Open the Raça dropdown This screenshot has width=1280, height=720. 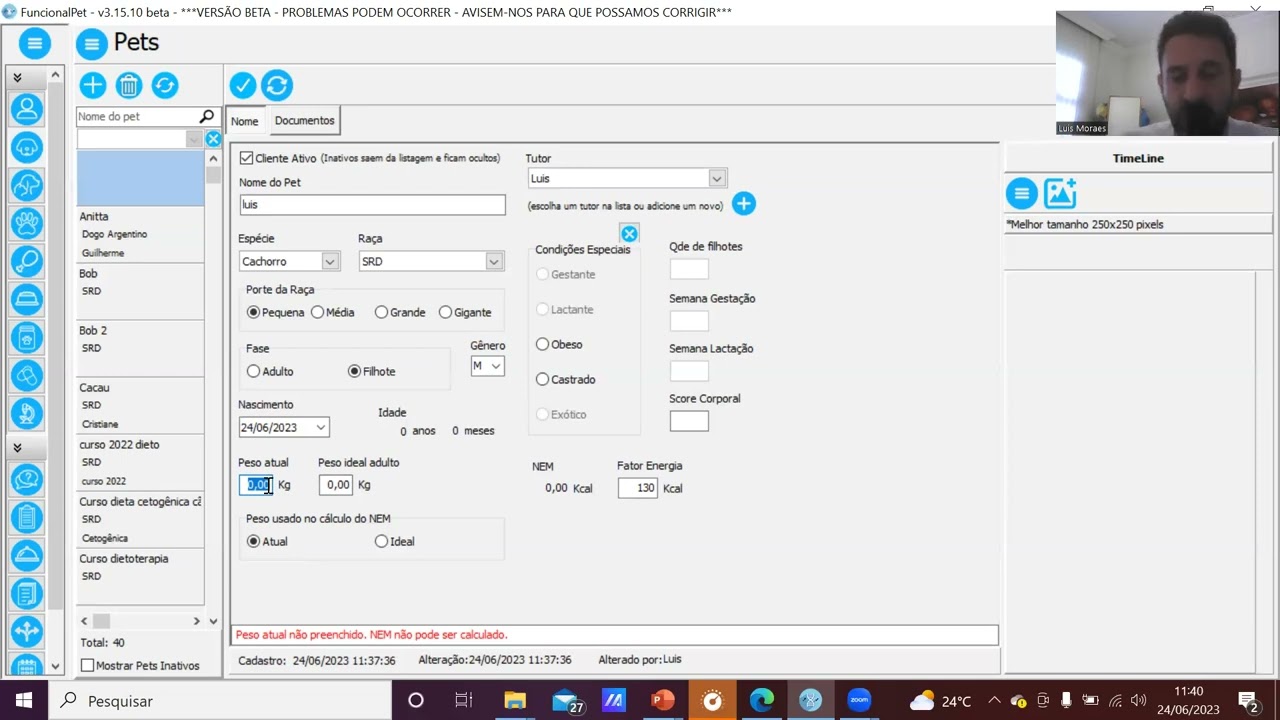pos(494,261)
